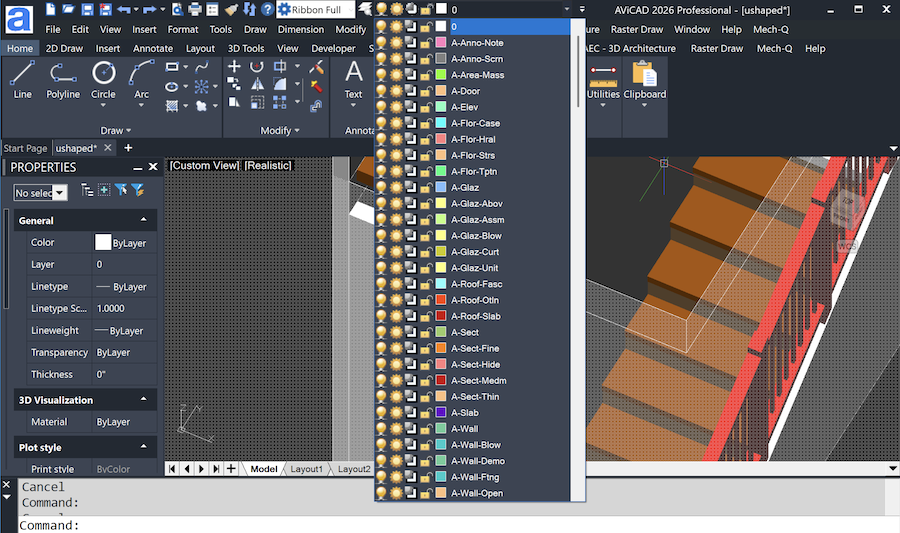Click the Undo arrow icon
900x533 pixels.
123,9
